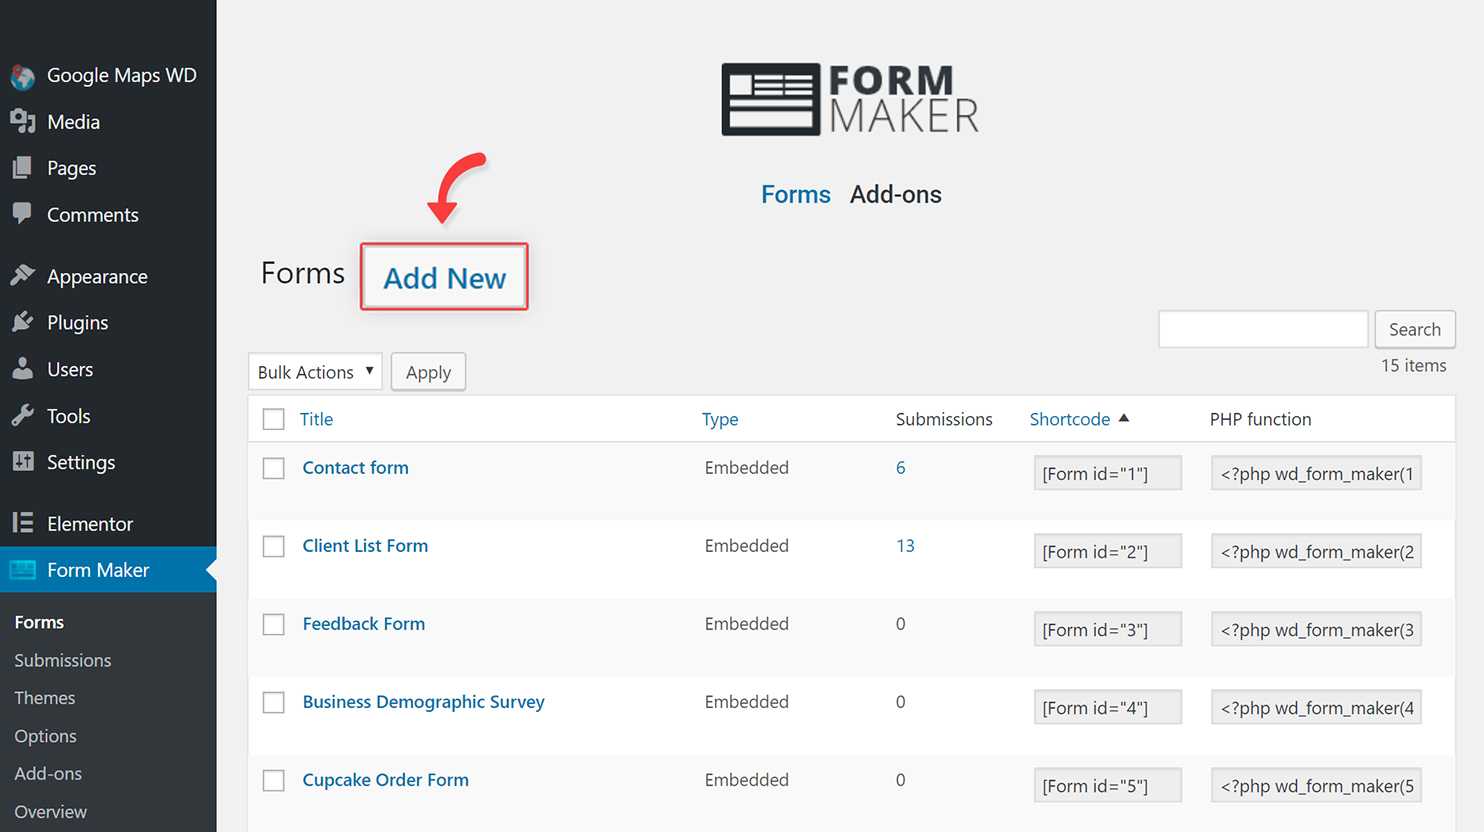Select the [Form id="1"] shortcode field
The height and width of the screenshot is (832, 1484).
(x=1108, y=473)
